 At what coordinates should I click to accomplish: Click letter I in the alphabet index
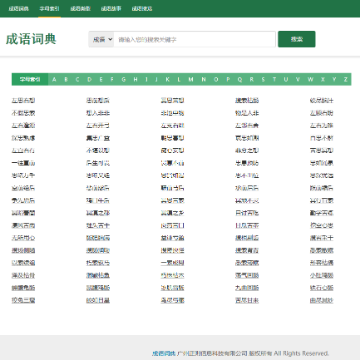click(146, 79)
